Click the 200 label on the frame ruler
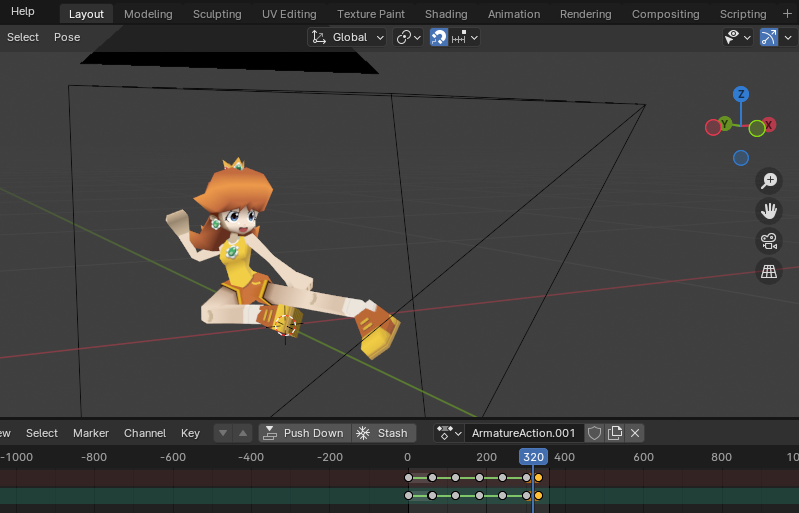The image size is (799, 513). (486, 457)
